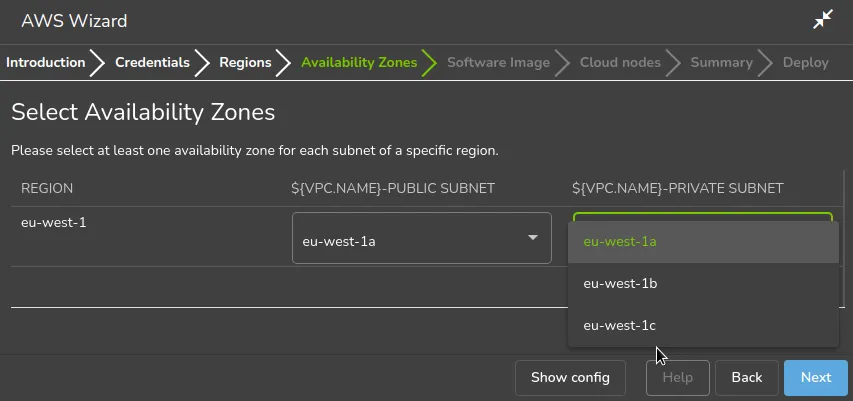Jump to the Summary step
This screenshot has width=853, height=401.
721,63
